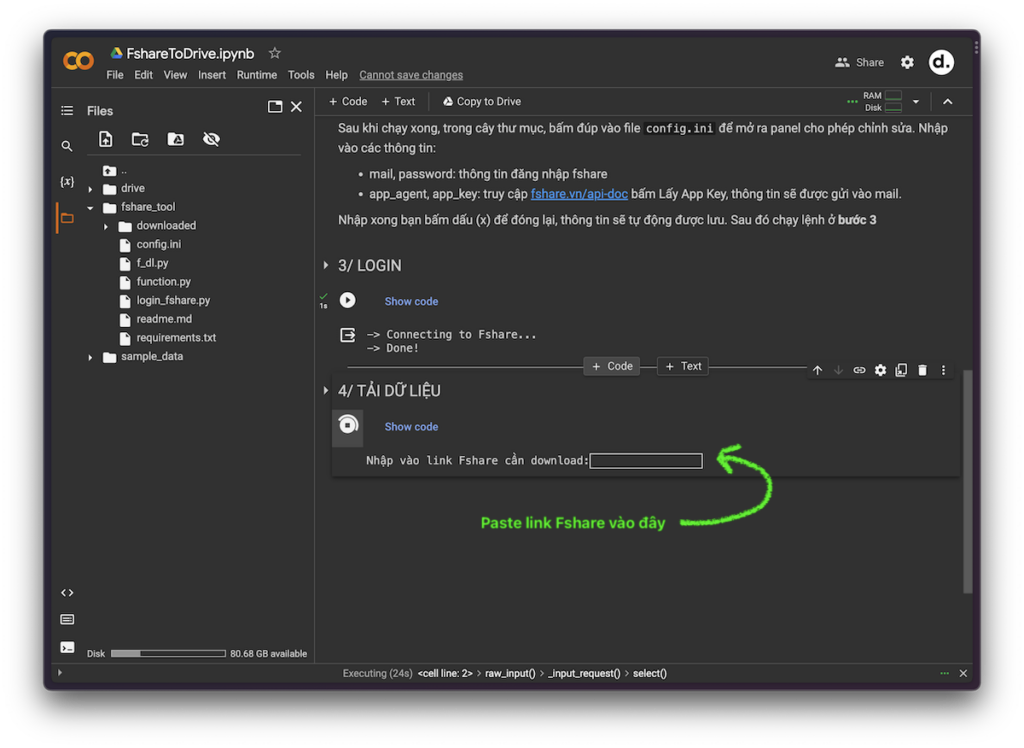Screen dimensions: 1024x748
Task: Collapse the fshare_tool folder
Action: point(90,208)
